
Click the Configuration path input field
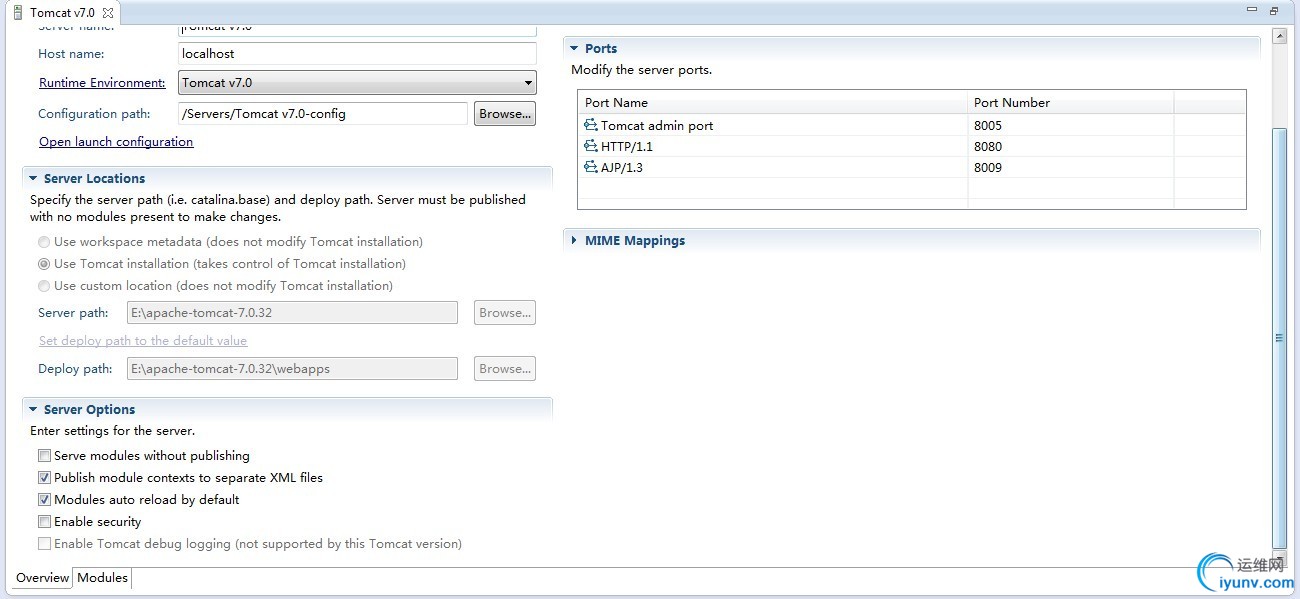[323, 114]
